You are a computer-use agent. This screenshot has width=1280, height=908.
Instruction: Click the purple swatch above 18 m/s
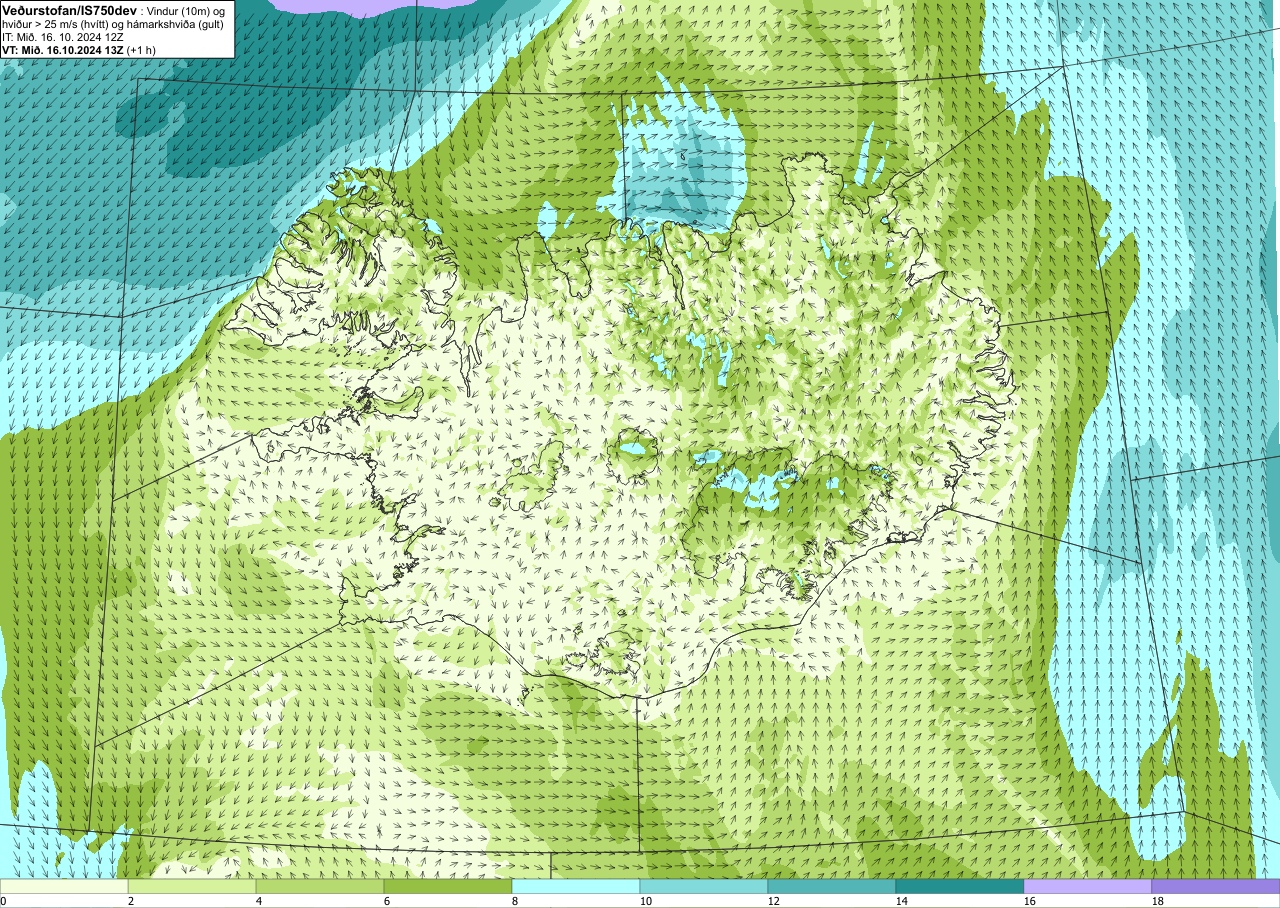point(1216,886)
